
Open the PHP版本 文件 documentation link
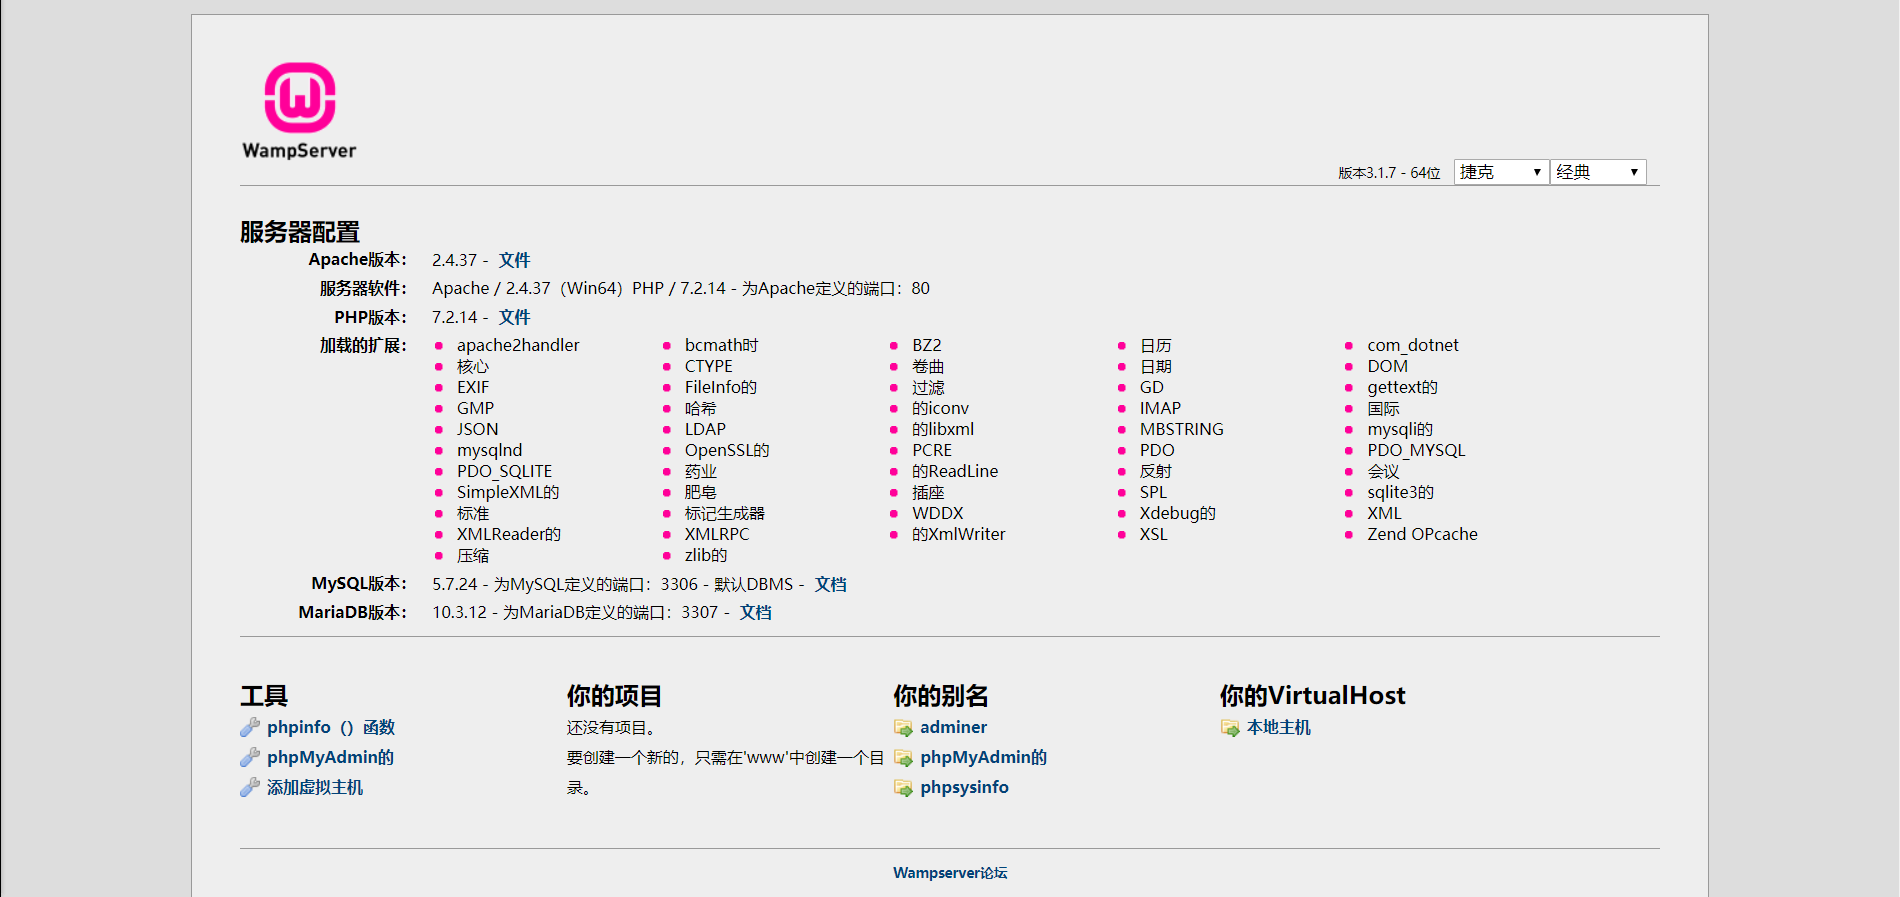pyautogui.click(x=514, y=317)
